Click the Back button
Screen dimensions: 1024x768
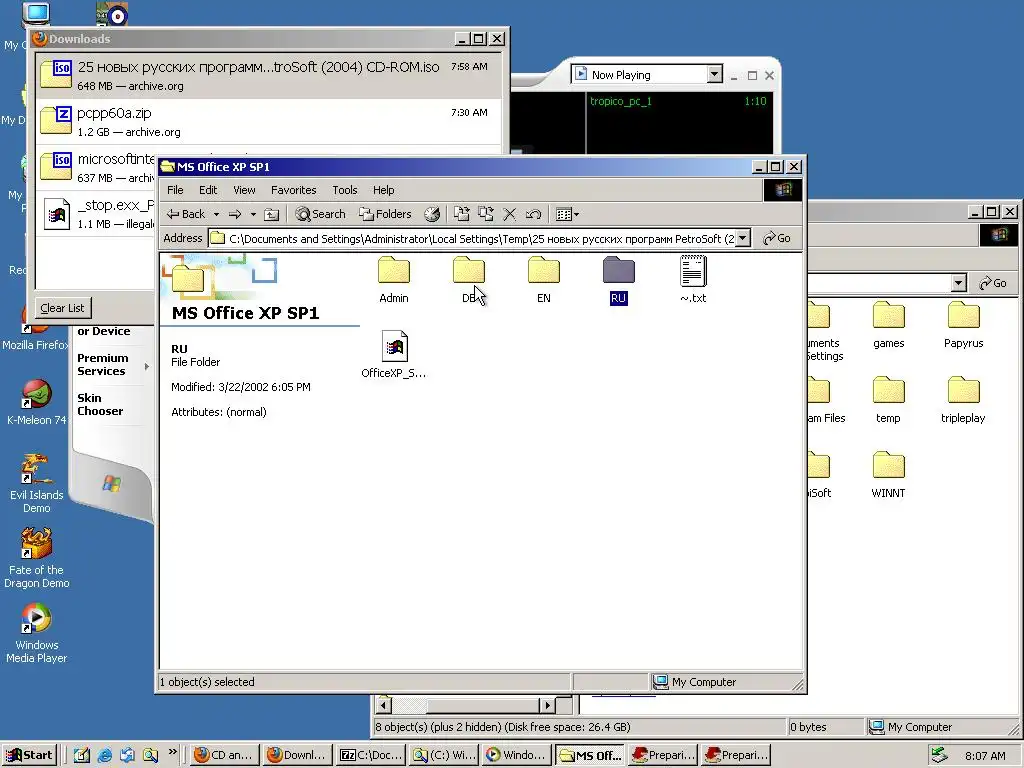point(186,214)
